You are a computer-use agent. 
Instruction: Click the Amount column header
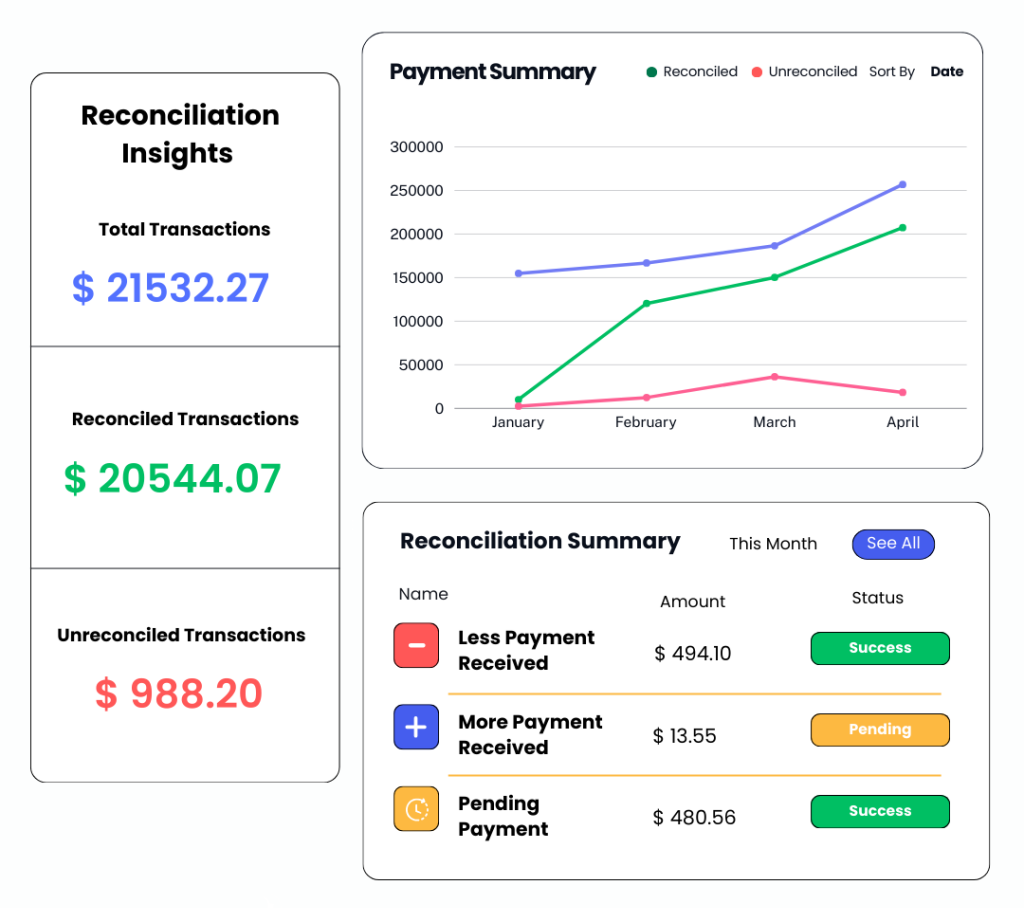pos(692,601)
